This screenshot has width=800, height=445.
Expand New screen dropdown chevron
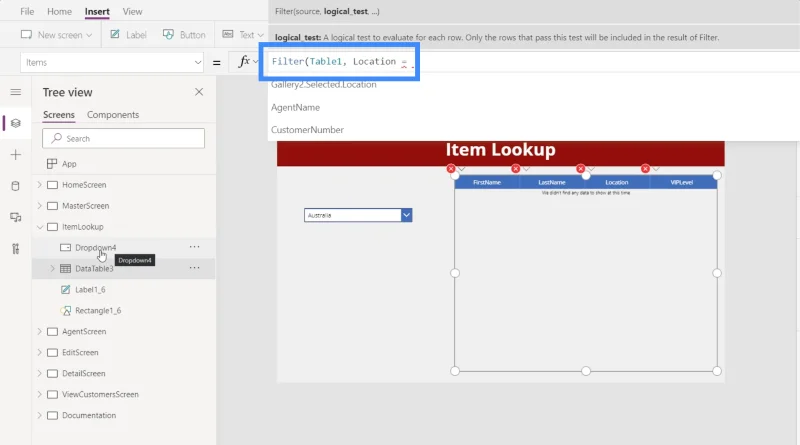coord(89,35)
